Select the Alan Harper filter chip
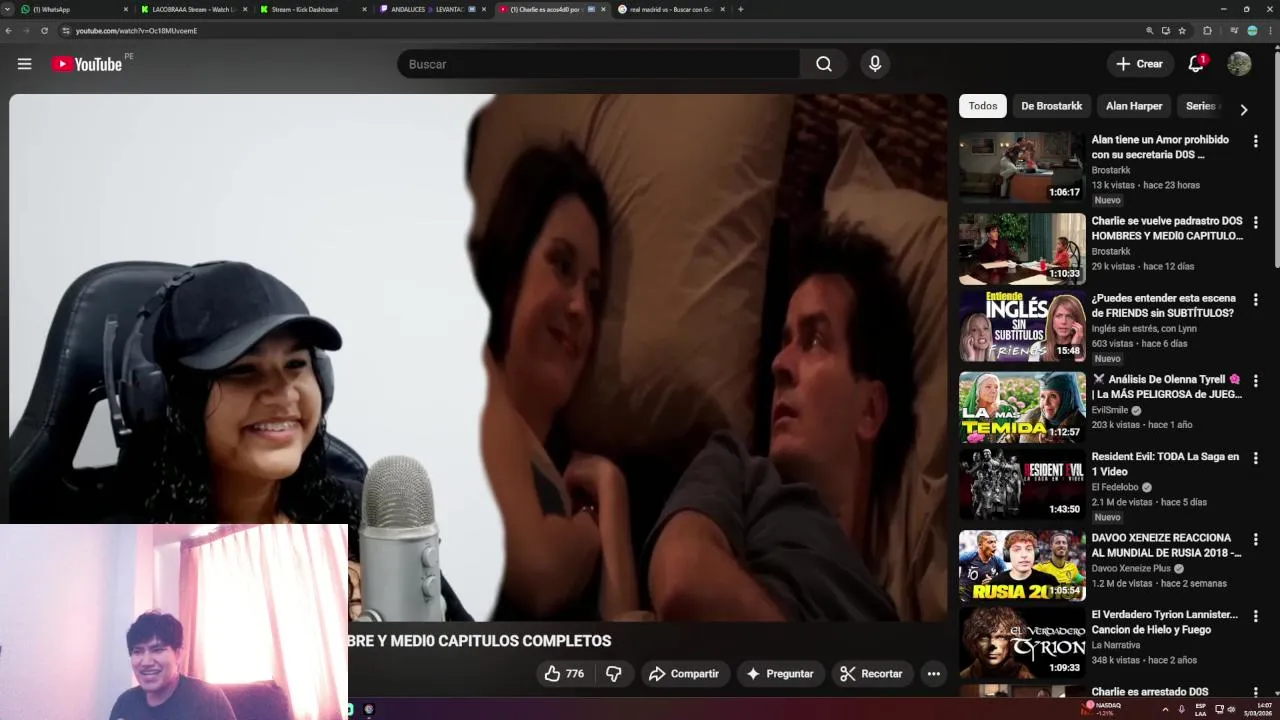The width and height of the screenshot is (1280, 720). pyautogui.click(x=1134, y=106)
